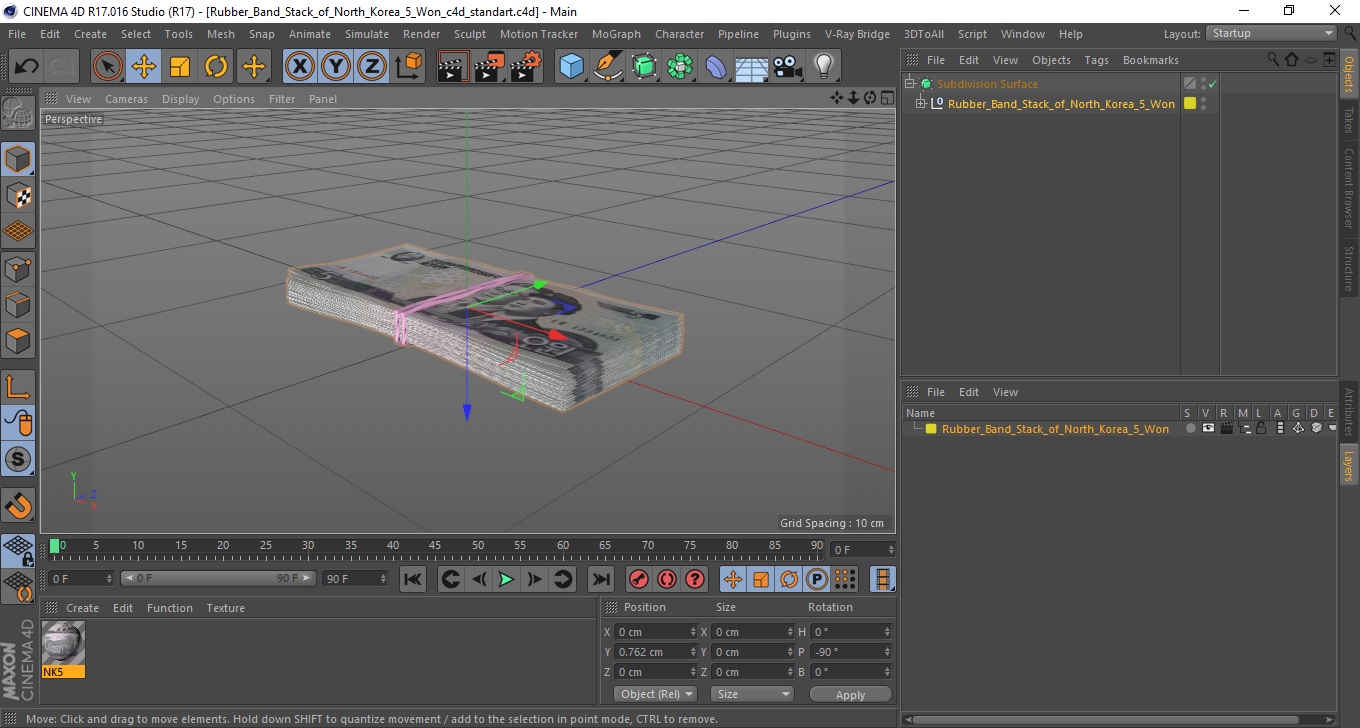Open the viewport Display menu
Image resolution: width=1360 pixels, height=728 pixels.
(x=181, y=99)
